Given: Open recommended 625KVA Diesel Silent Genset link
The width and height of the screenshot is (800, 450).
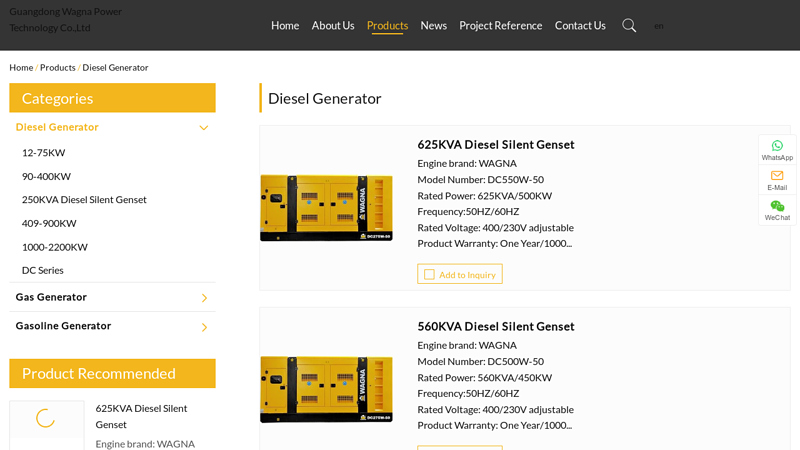Looking at the screenshot, I should pos(141,416).
